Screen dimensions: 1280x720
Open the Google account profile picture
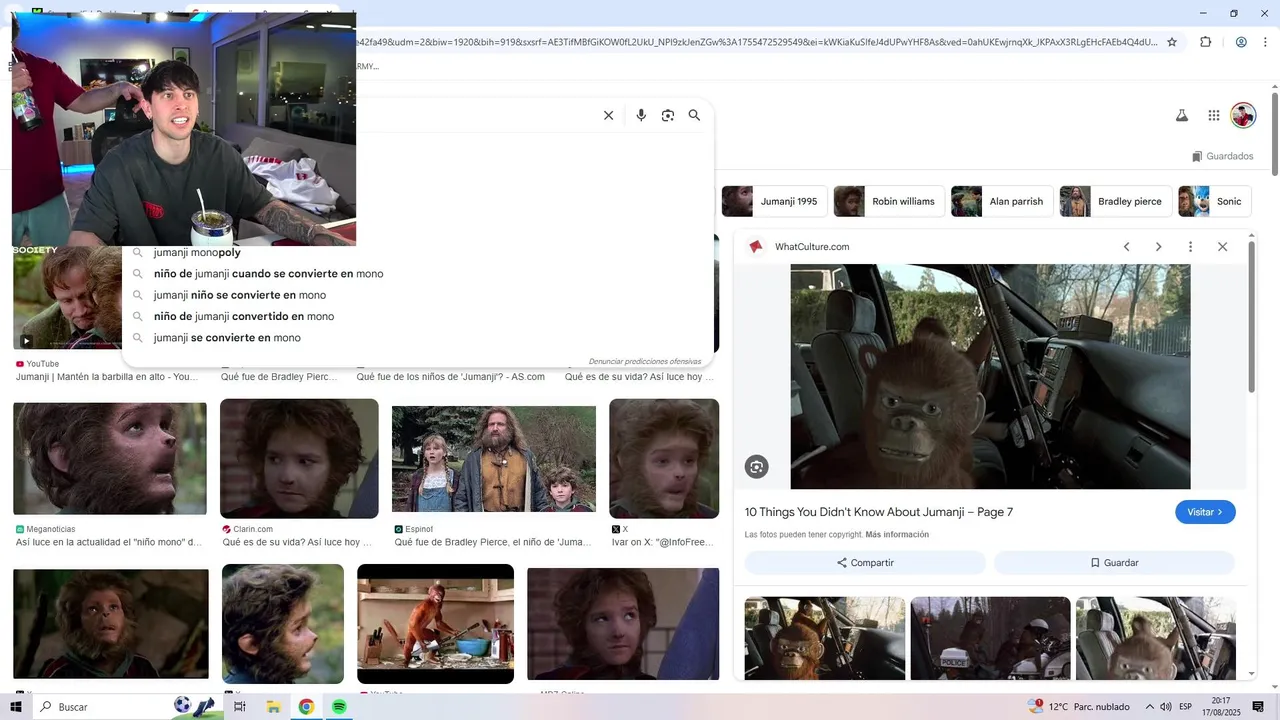click(x=1243, y=115)
